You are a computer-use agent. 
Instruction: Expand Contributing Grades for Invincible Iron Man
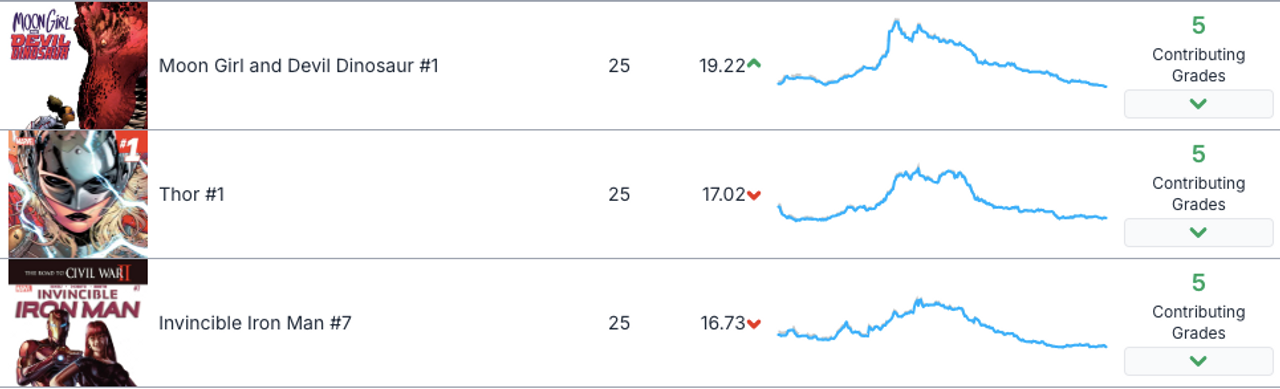pos(1198,361)
